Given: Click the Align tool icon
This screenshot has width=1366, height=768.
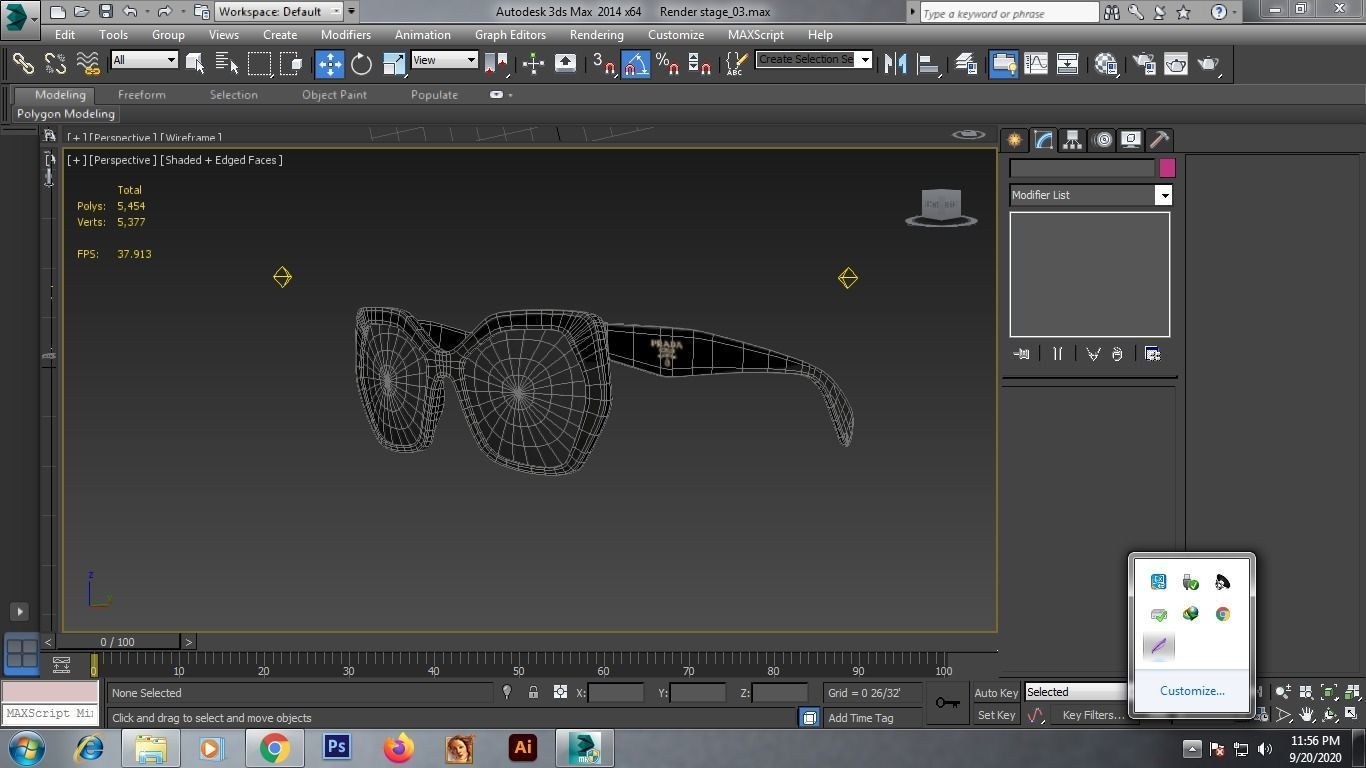Looking at the screenshot, I should click(928, 63).
